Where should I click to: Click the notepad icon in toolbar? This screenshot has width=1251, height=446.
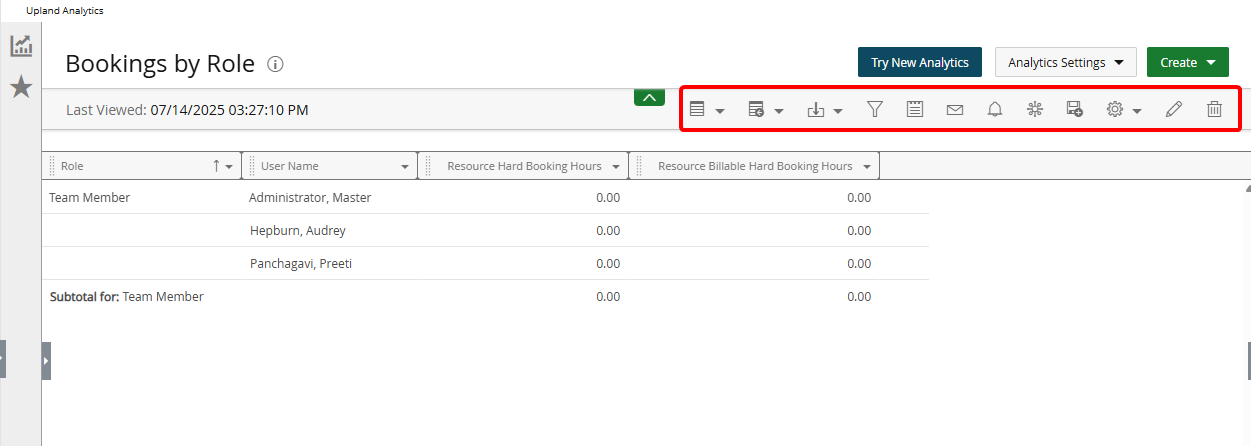click(x=915, y=110)
